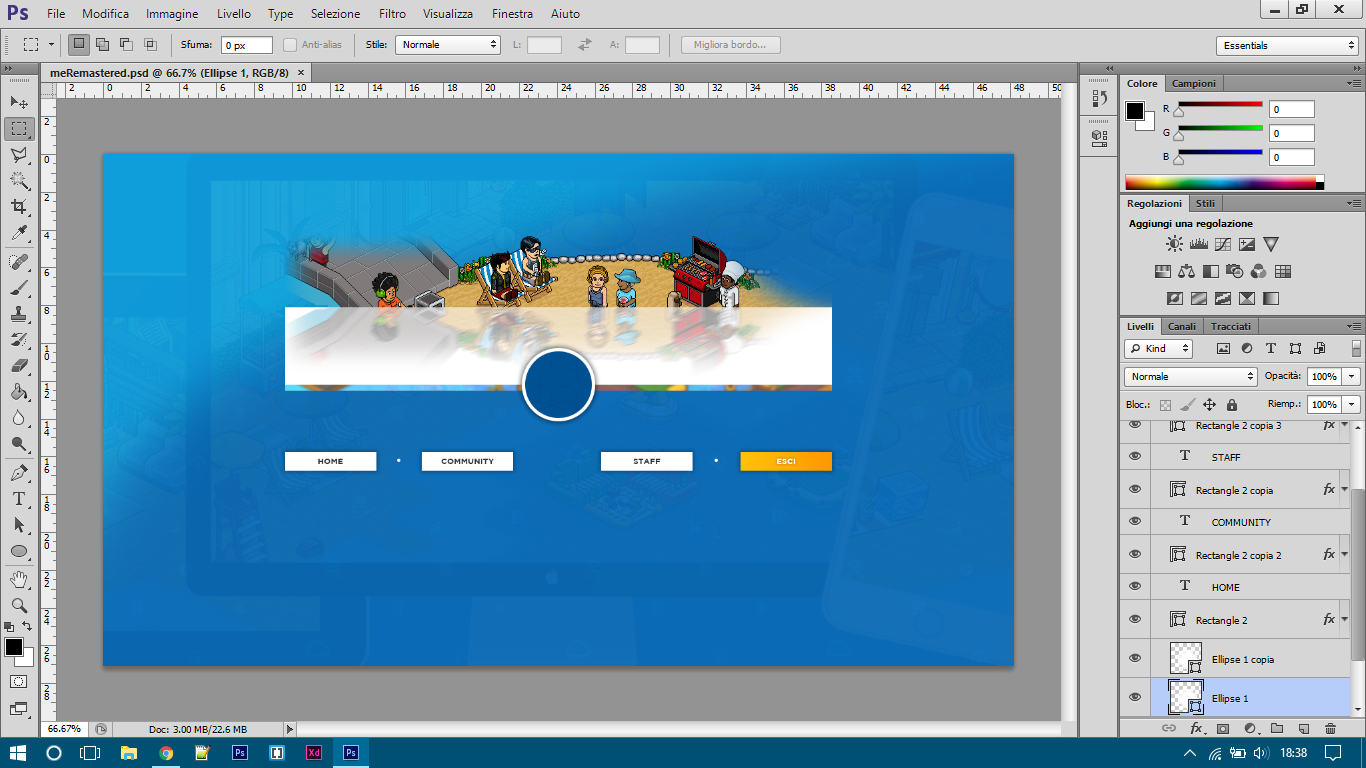Select the Zoom tool
The width and height of the screenshot is (1366, 768).
[19, 605]
